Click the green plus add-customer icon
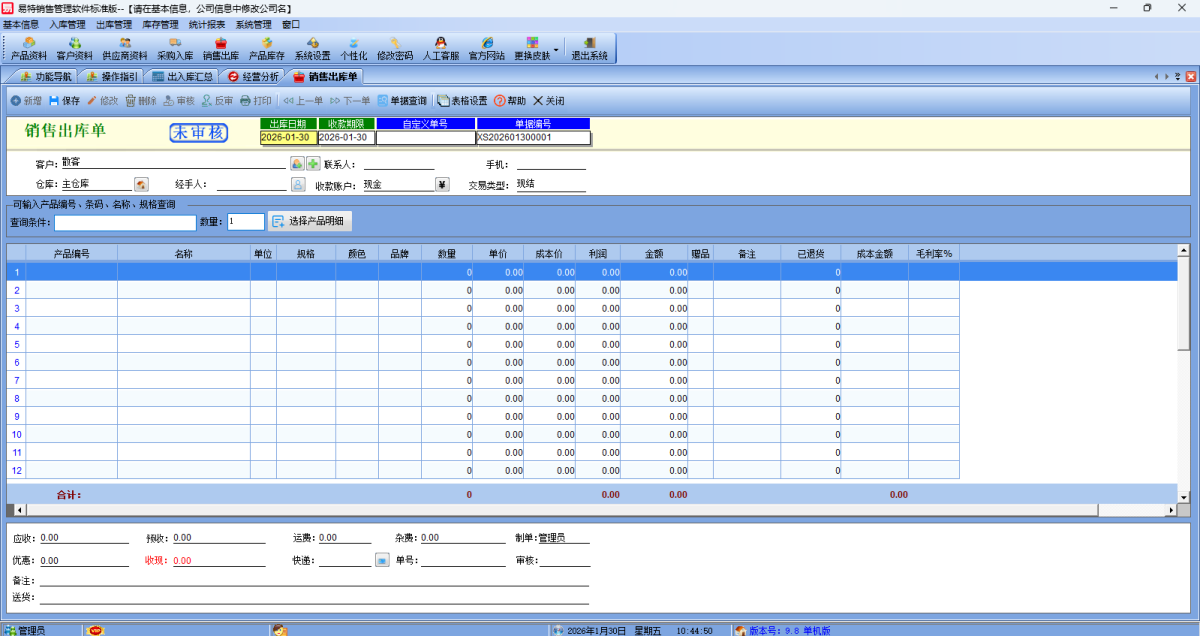1200x636 pixels. (x=313, y=164)
